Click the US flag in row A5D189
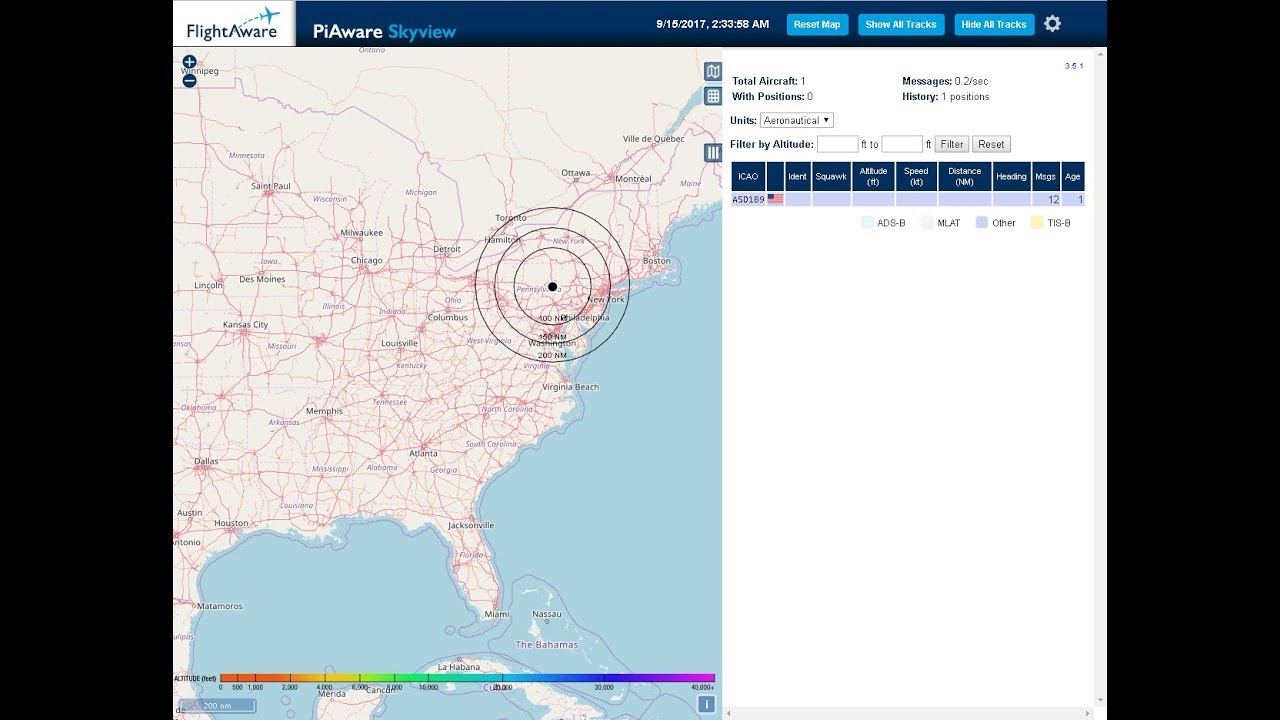The height and width of the screenshot is (720, 1280). [x=775, y=200]
